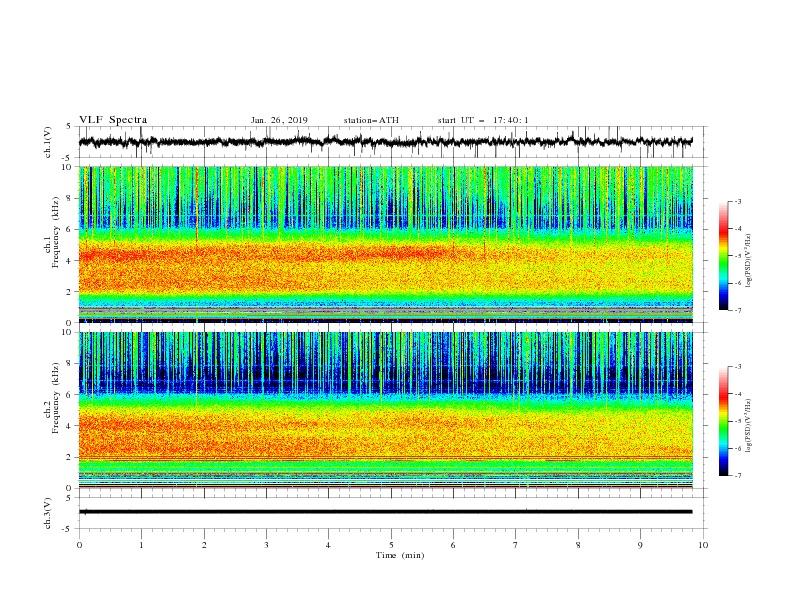
Task: Click the ch.1 spectrogram plot area
Action: tap(386, 244)
